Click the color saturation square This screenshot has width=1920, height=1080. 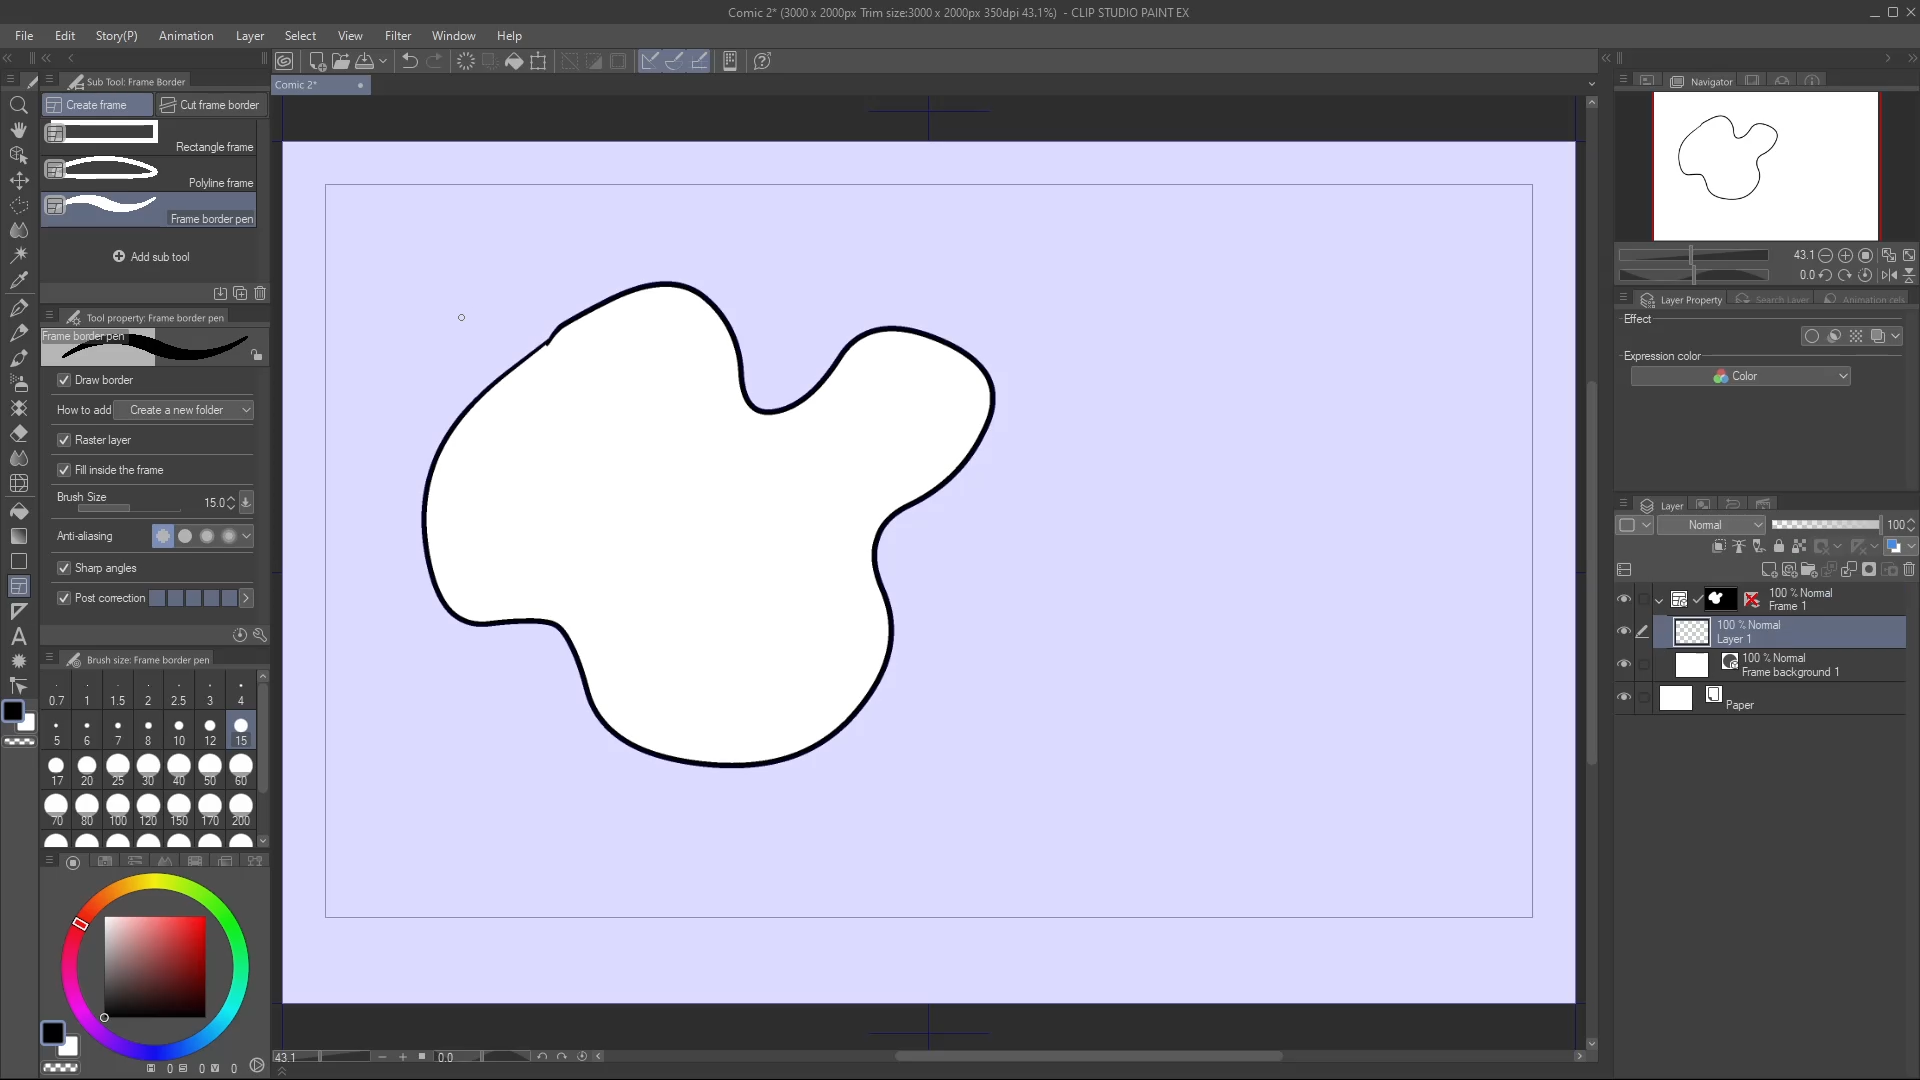click(155, 966)
